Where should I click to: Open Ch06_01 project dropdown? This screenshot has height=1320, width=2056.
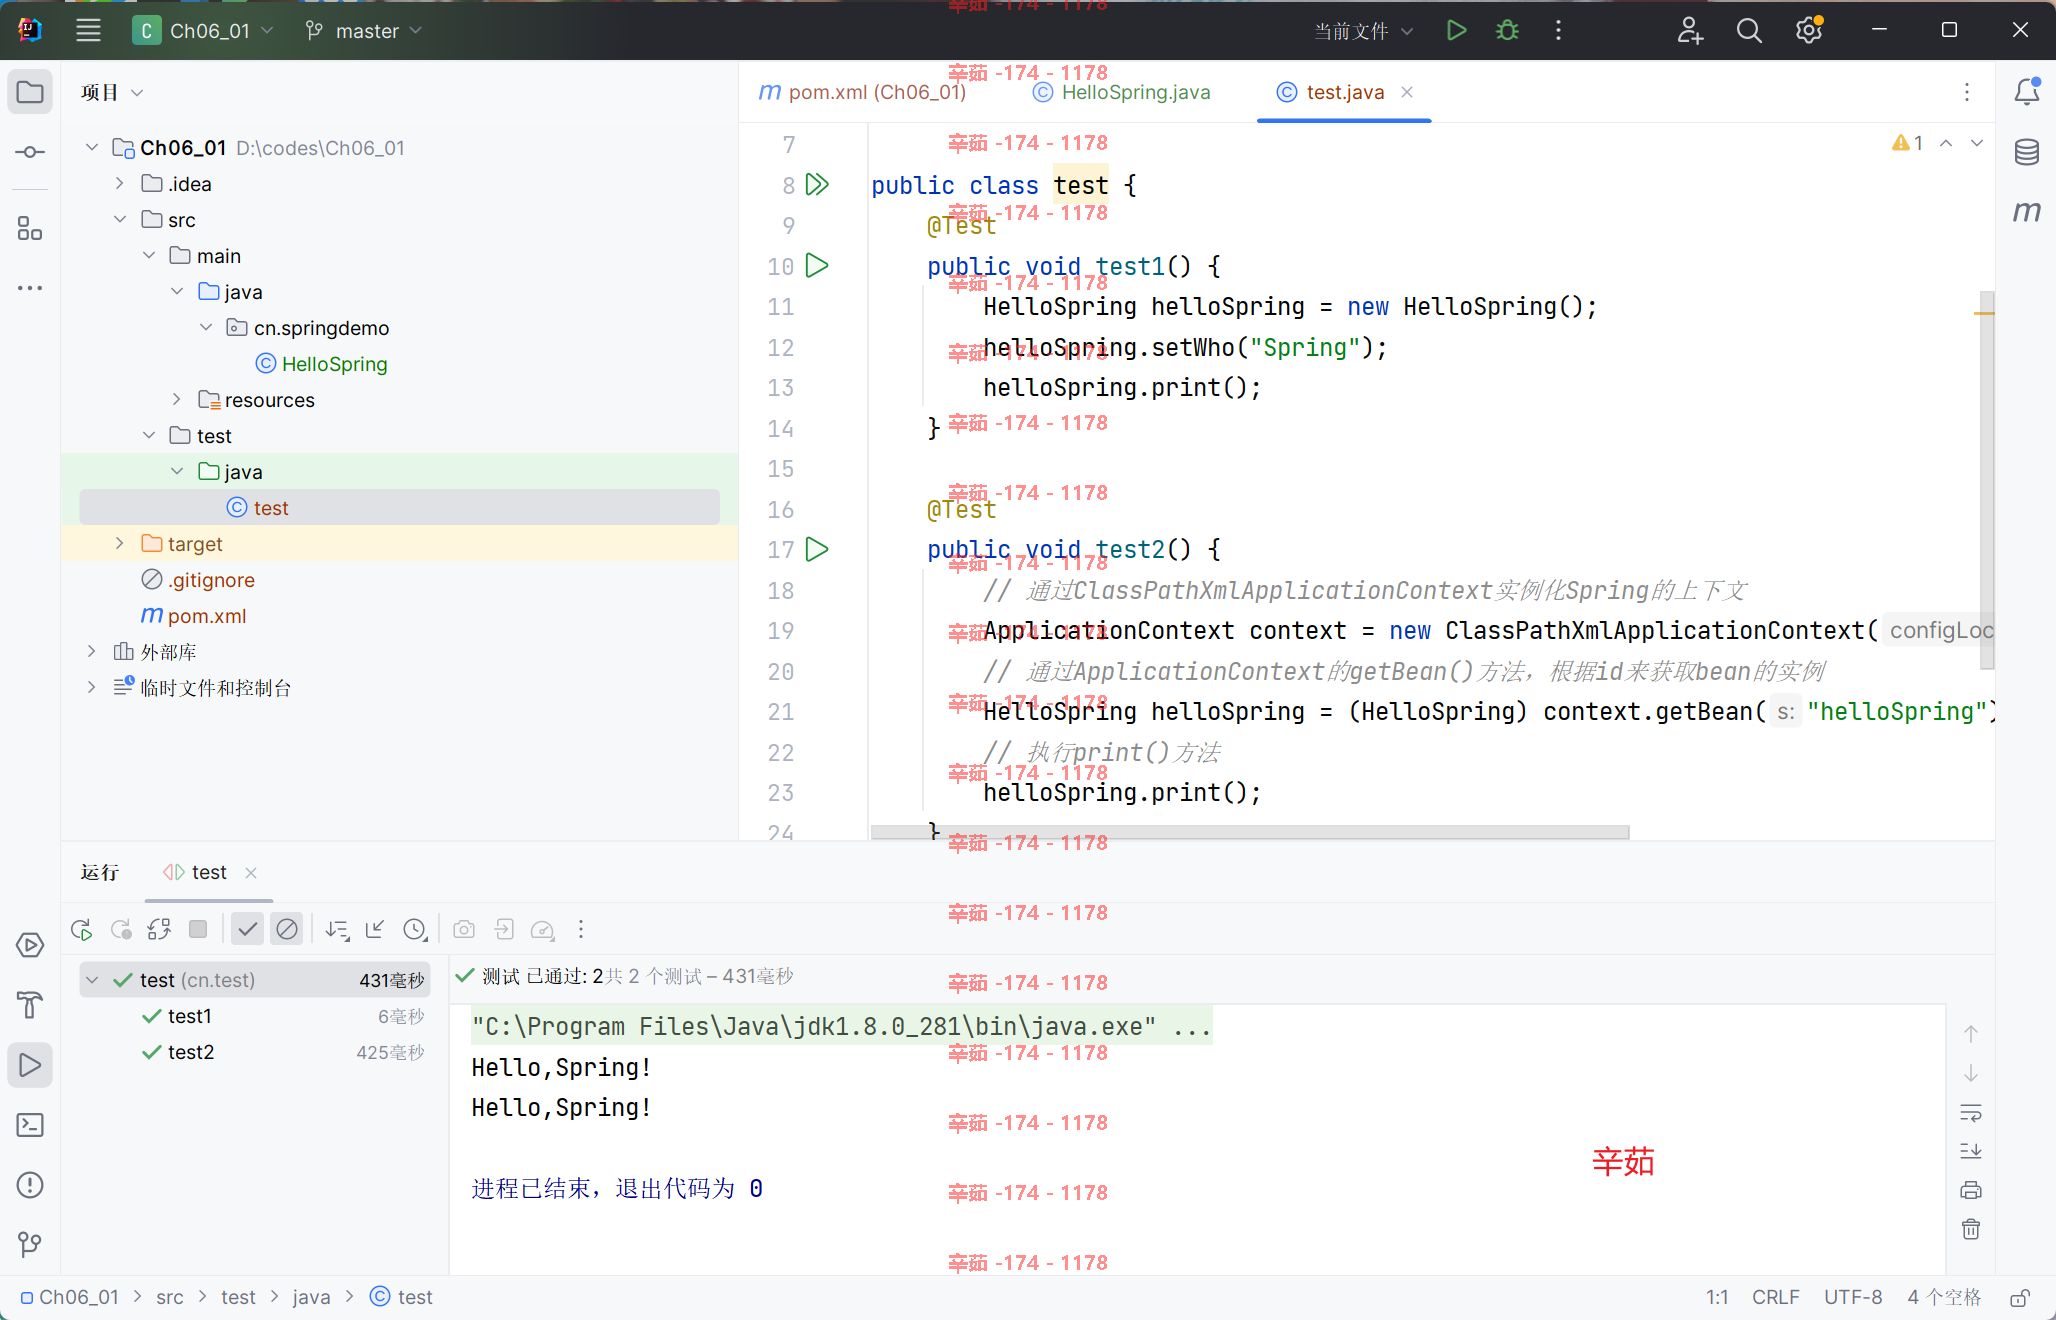203,31
